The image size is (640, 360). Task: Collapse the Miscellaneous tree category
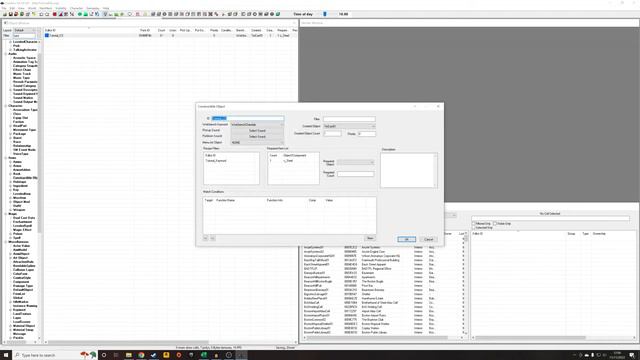click(6, 242)
